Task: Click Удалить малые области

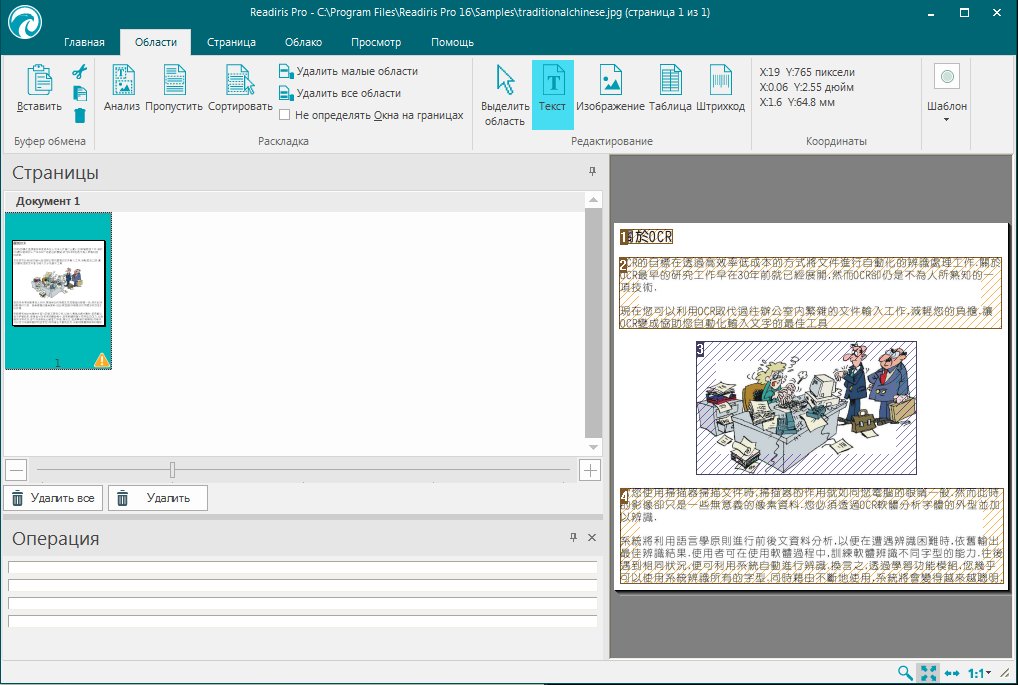Action: pos(355,71)
